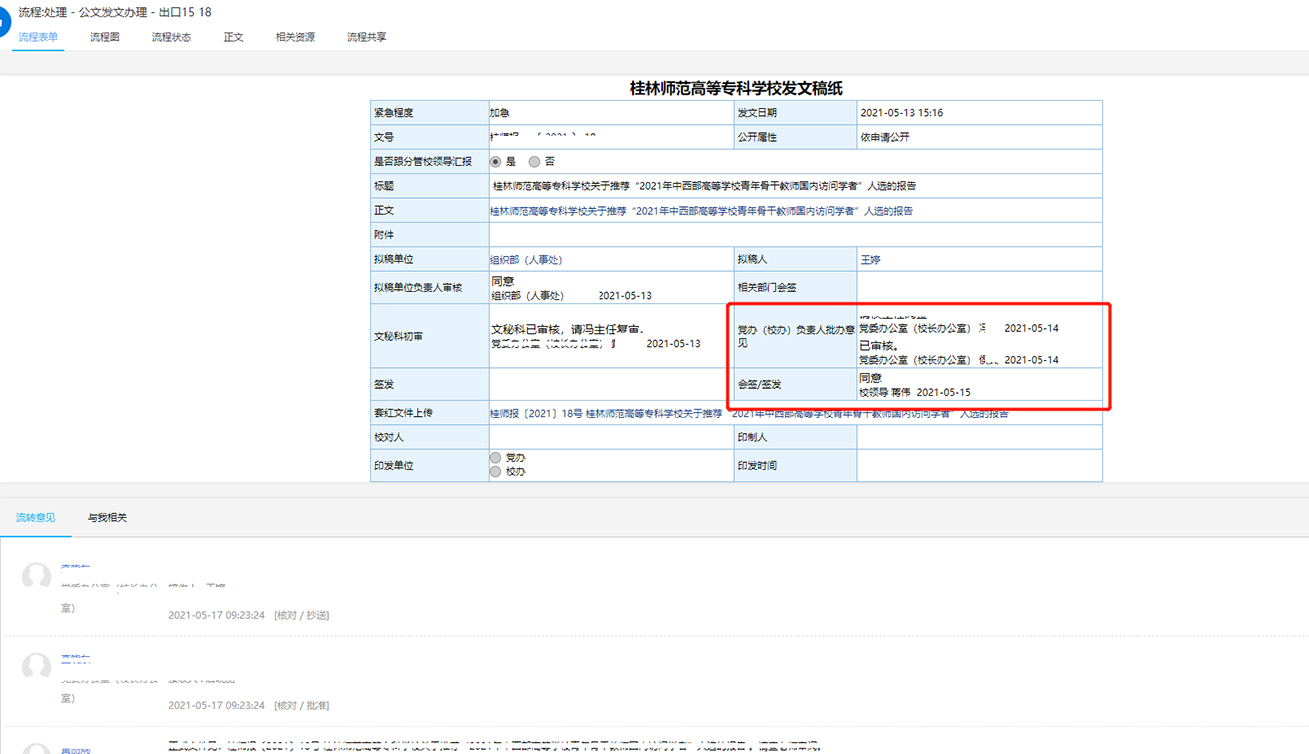Click the drafter name 王婷
This screenshot has height=754, width=1309.
pyautogui.click(x=870, y=260)
